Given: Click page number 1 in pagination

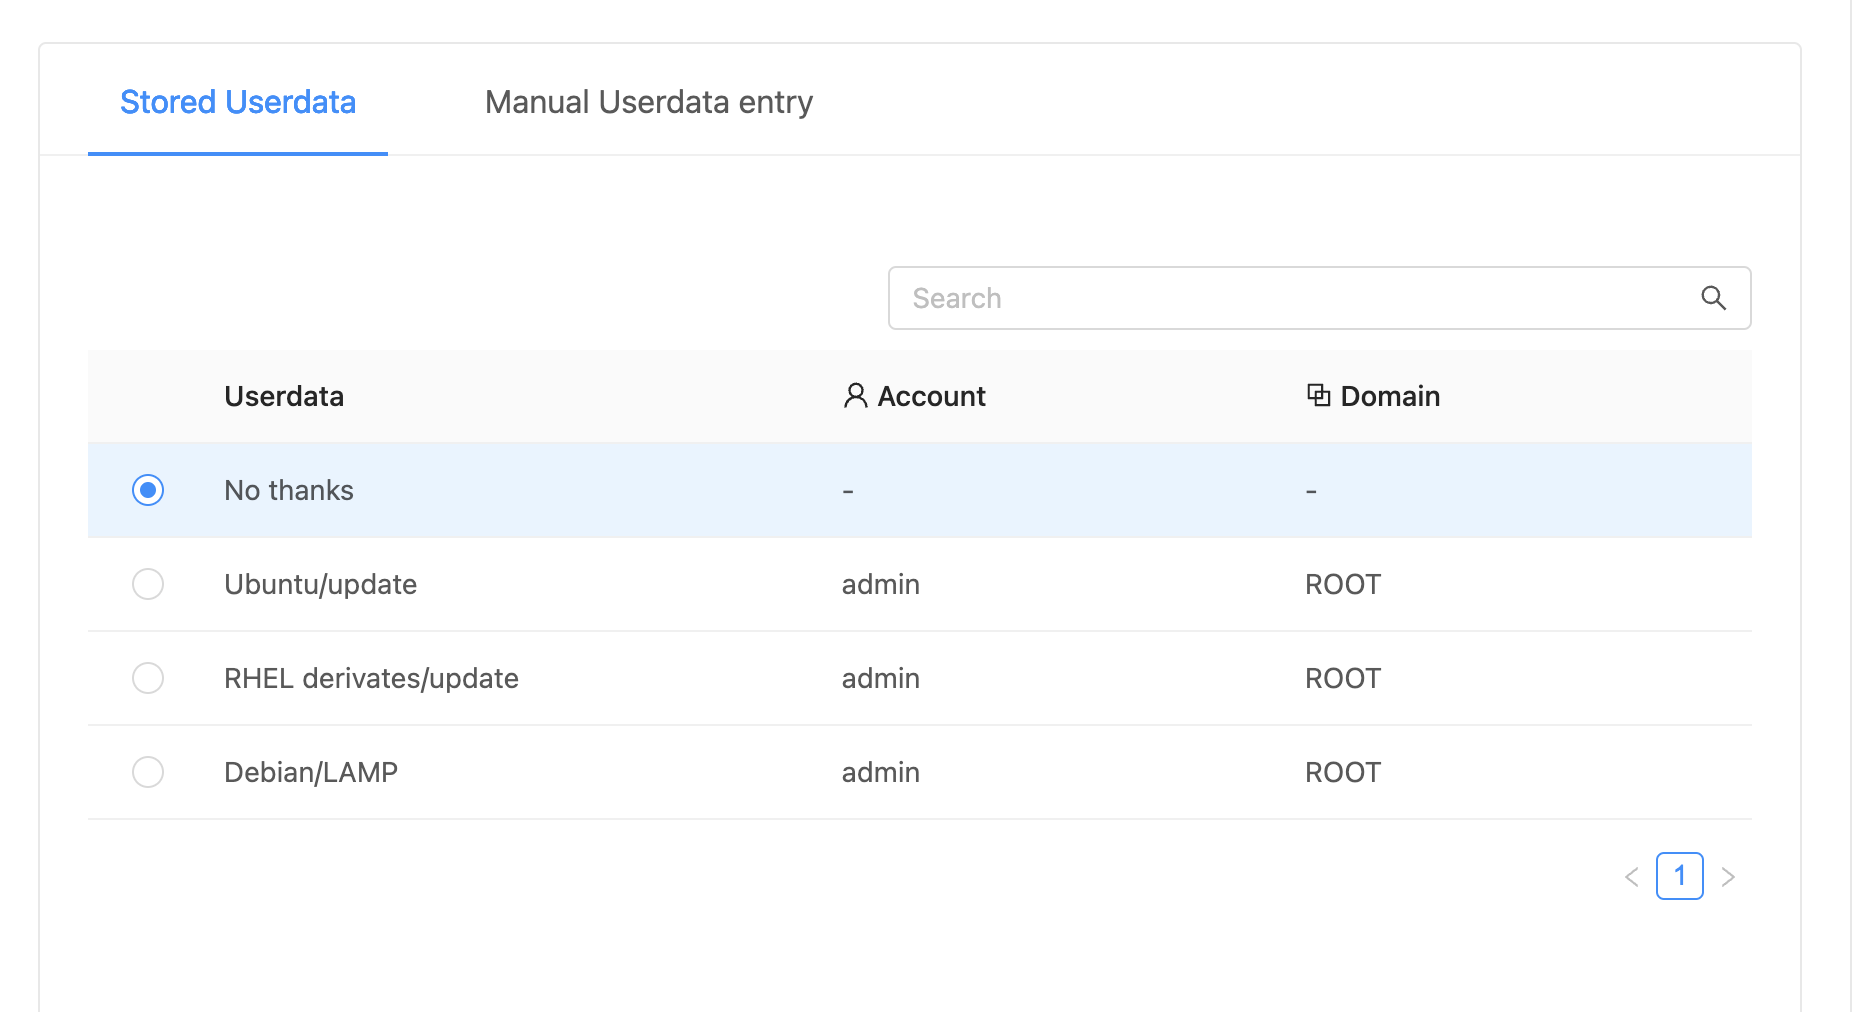Looking at the screenshot, I should click(x=1680, y=876).
